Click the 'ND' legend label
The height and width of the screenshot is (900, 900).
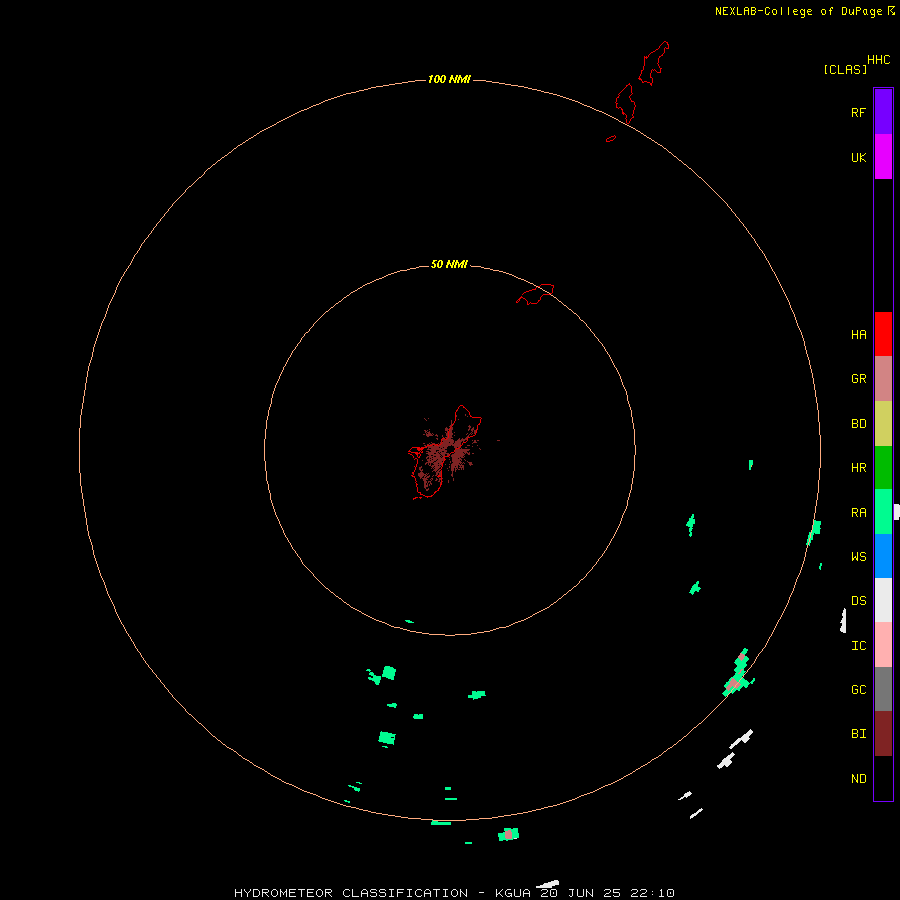(x=858, y=779)
